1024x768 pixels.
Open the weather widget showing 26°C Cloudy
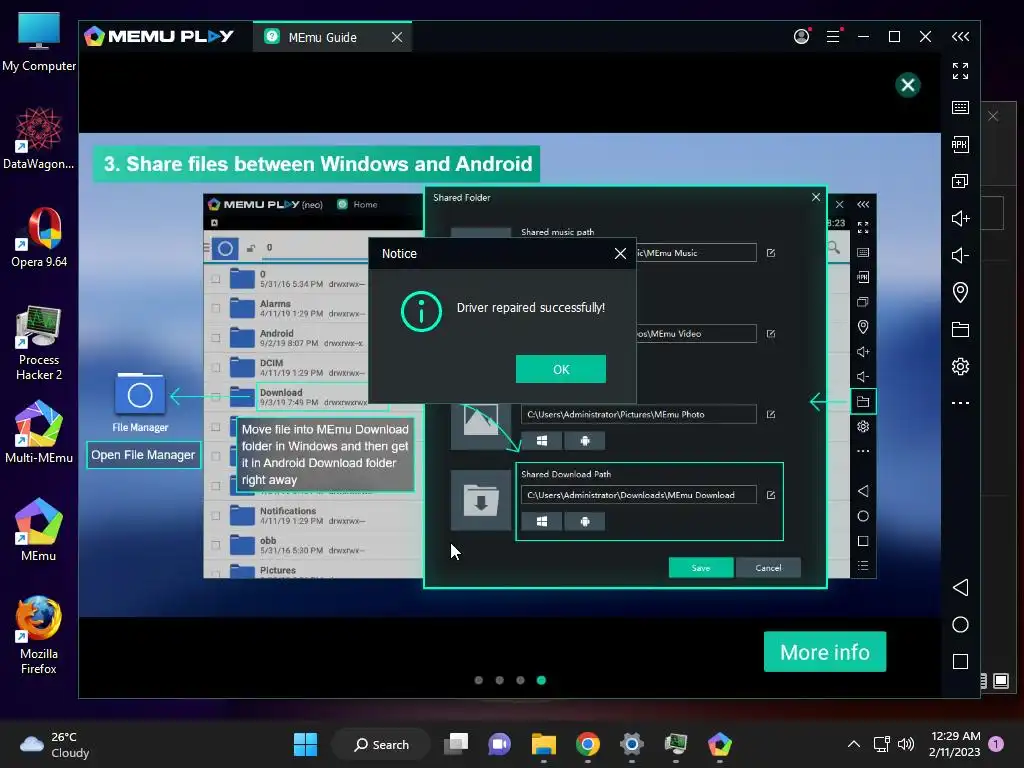pos(56,744)
